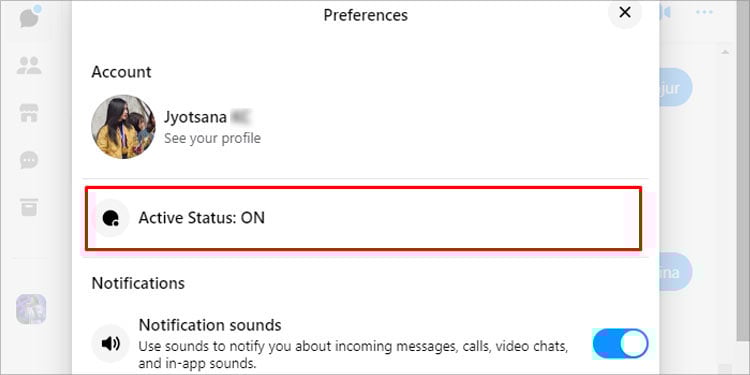Viewport: 750px width, 375px height.
Task: Click the Notification sounds speaker icon
Action: pyautogui.click(x=110, y=343)
